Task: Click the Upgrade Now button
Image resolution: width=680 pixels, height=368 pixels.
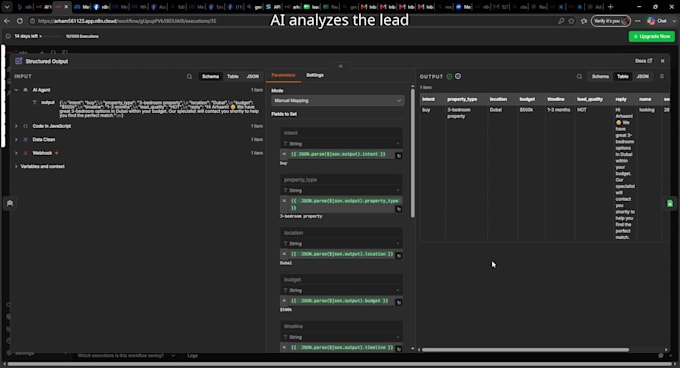Action: 652,36
